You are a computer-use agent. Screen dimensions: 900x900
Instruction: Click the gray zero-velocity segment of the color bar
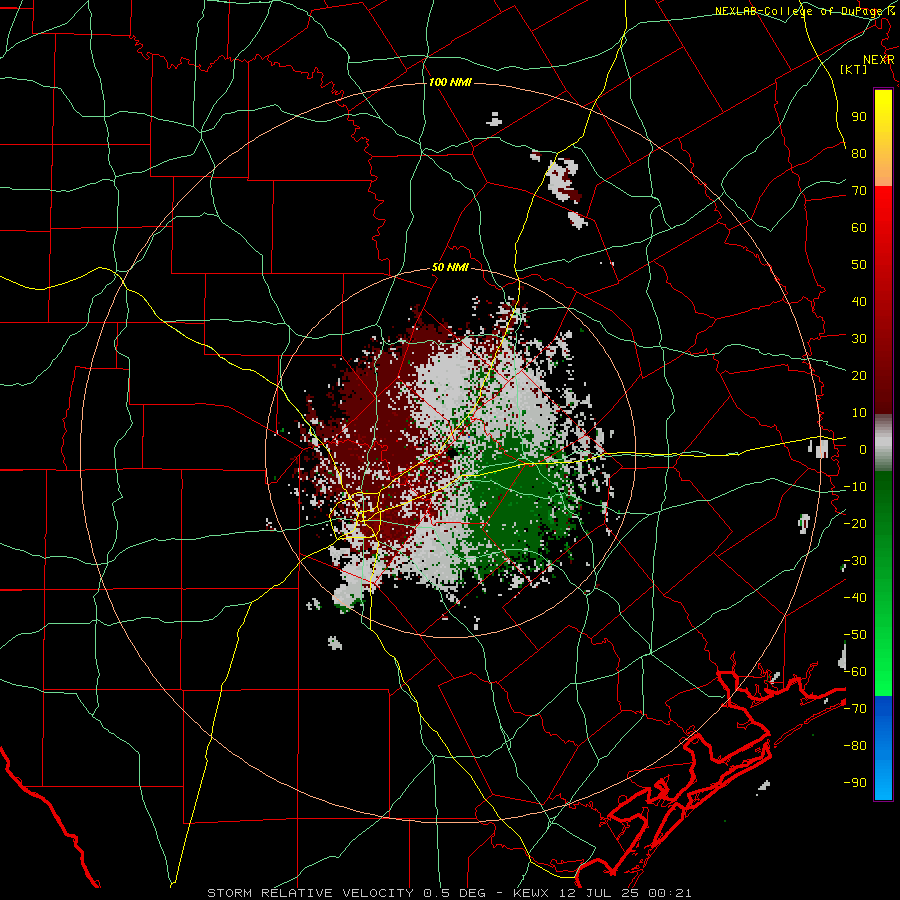[883, 443]
